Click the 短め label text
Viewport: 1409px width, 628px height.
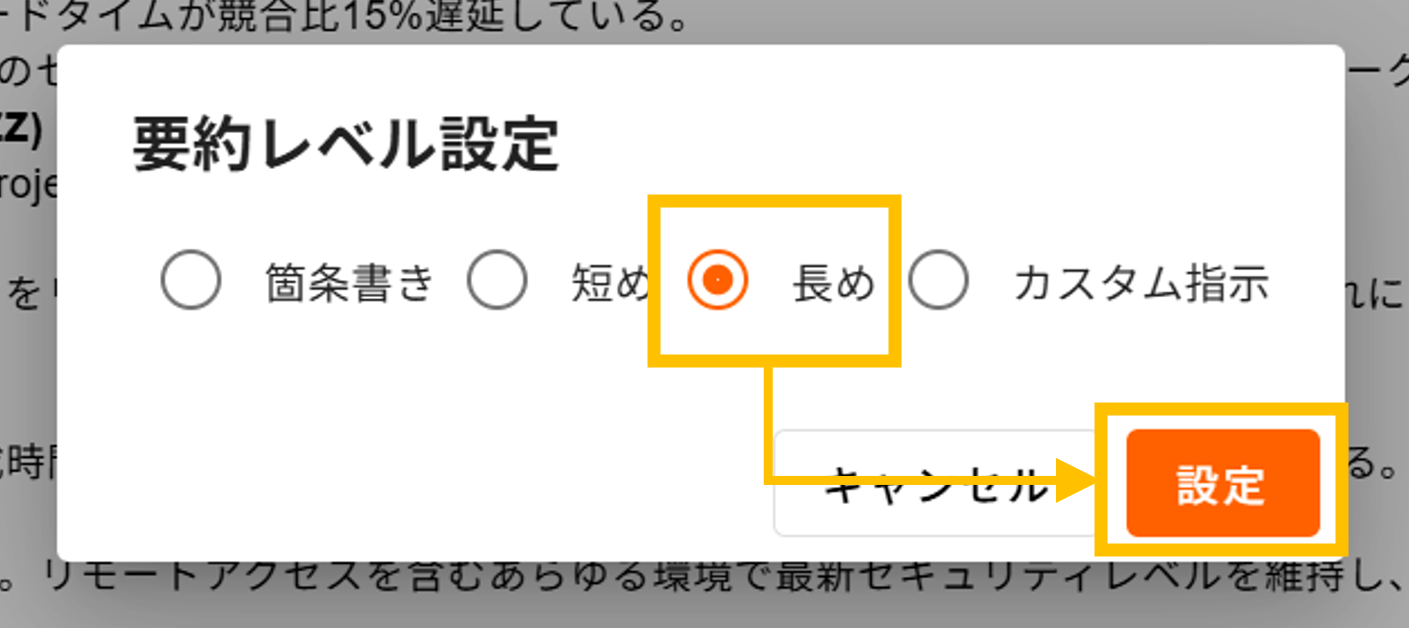point(610,283)
